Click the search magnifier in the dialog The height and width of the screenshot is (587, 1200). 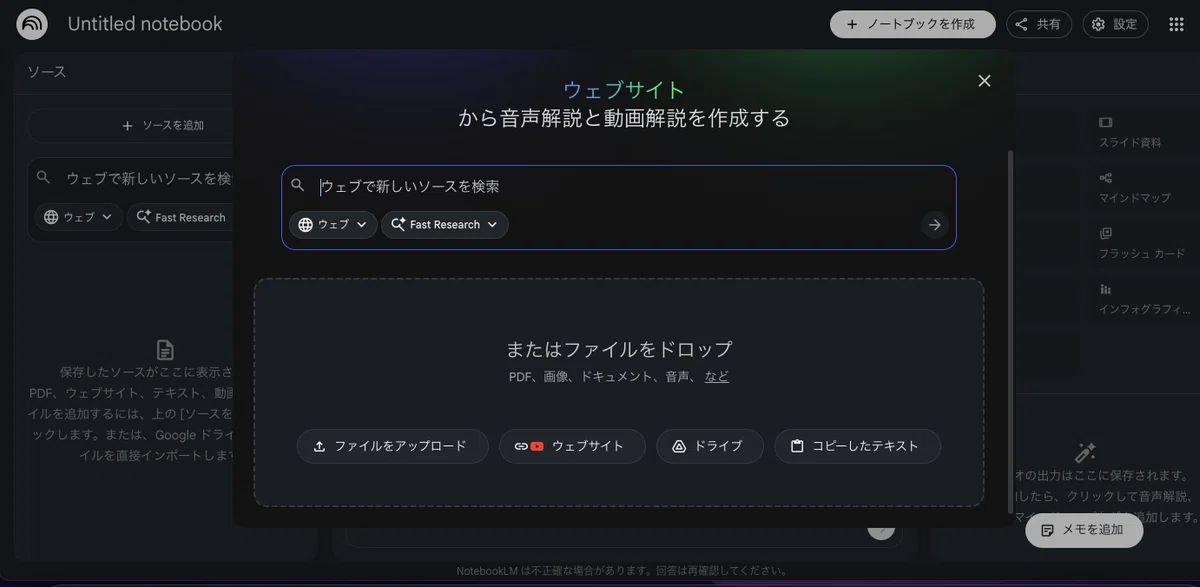click(x=298, y=185)
